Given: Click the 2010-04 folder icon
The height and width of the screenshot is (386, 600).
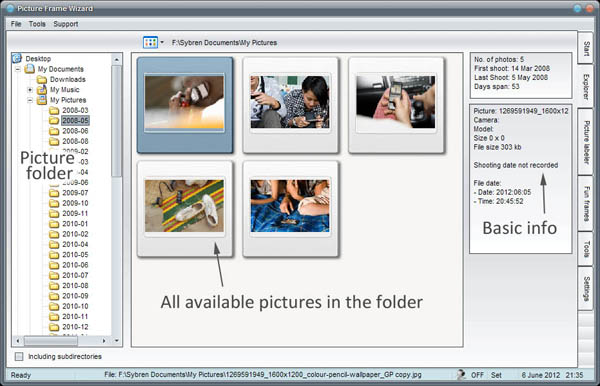Looking at the screenshot, I should pyautogui.click(x=54, y=244).
